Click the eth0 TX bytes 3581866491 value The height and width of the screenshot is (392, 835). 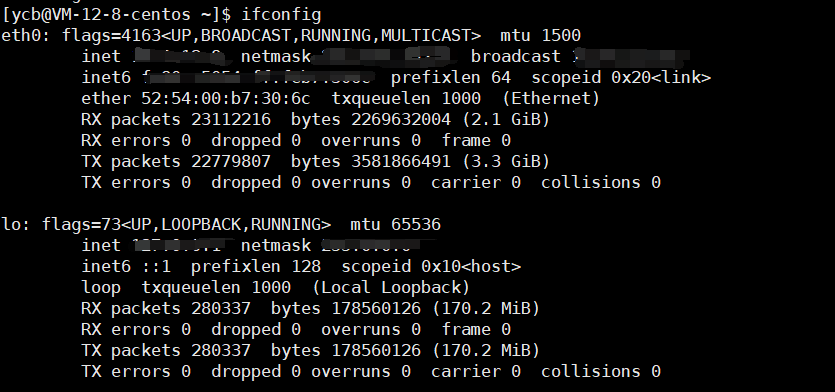point(400,161)
